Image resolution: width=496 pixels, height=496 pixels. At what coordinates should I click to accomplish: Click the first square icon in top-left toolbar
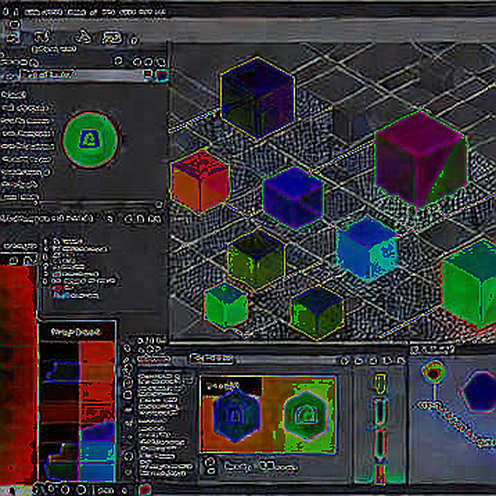coord(12,37)
